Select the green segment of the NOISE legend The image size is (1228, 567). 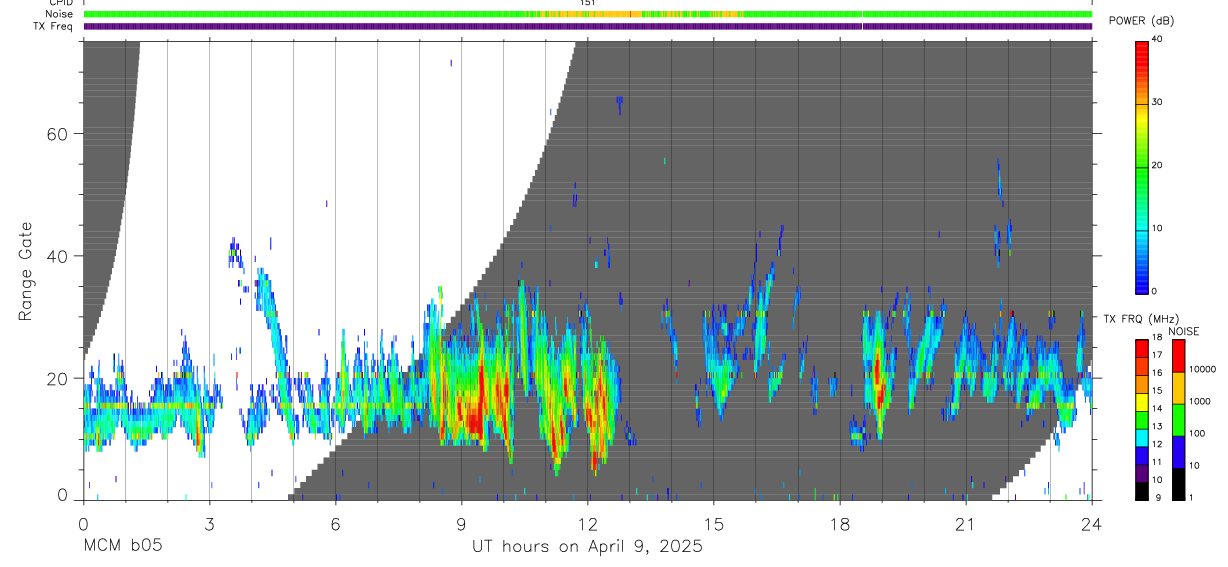click(x=1178, y=420)
